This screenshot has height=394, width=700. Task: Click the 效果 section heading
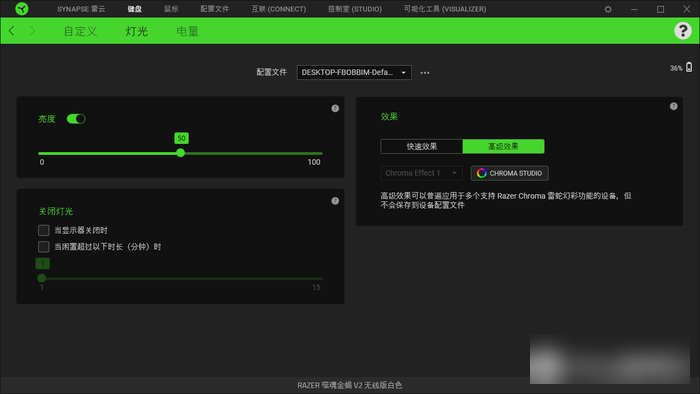point(389,117)
